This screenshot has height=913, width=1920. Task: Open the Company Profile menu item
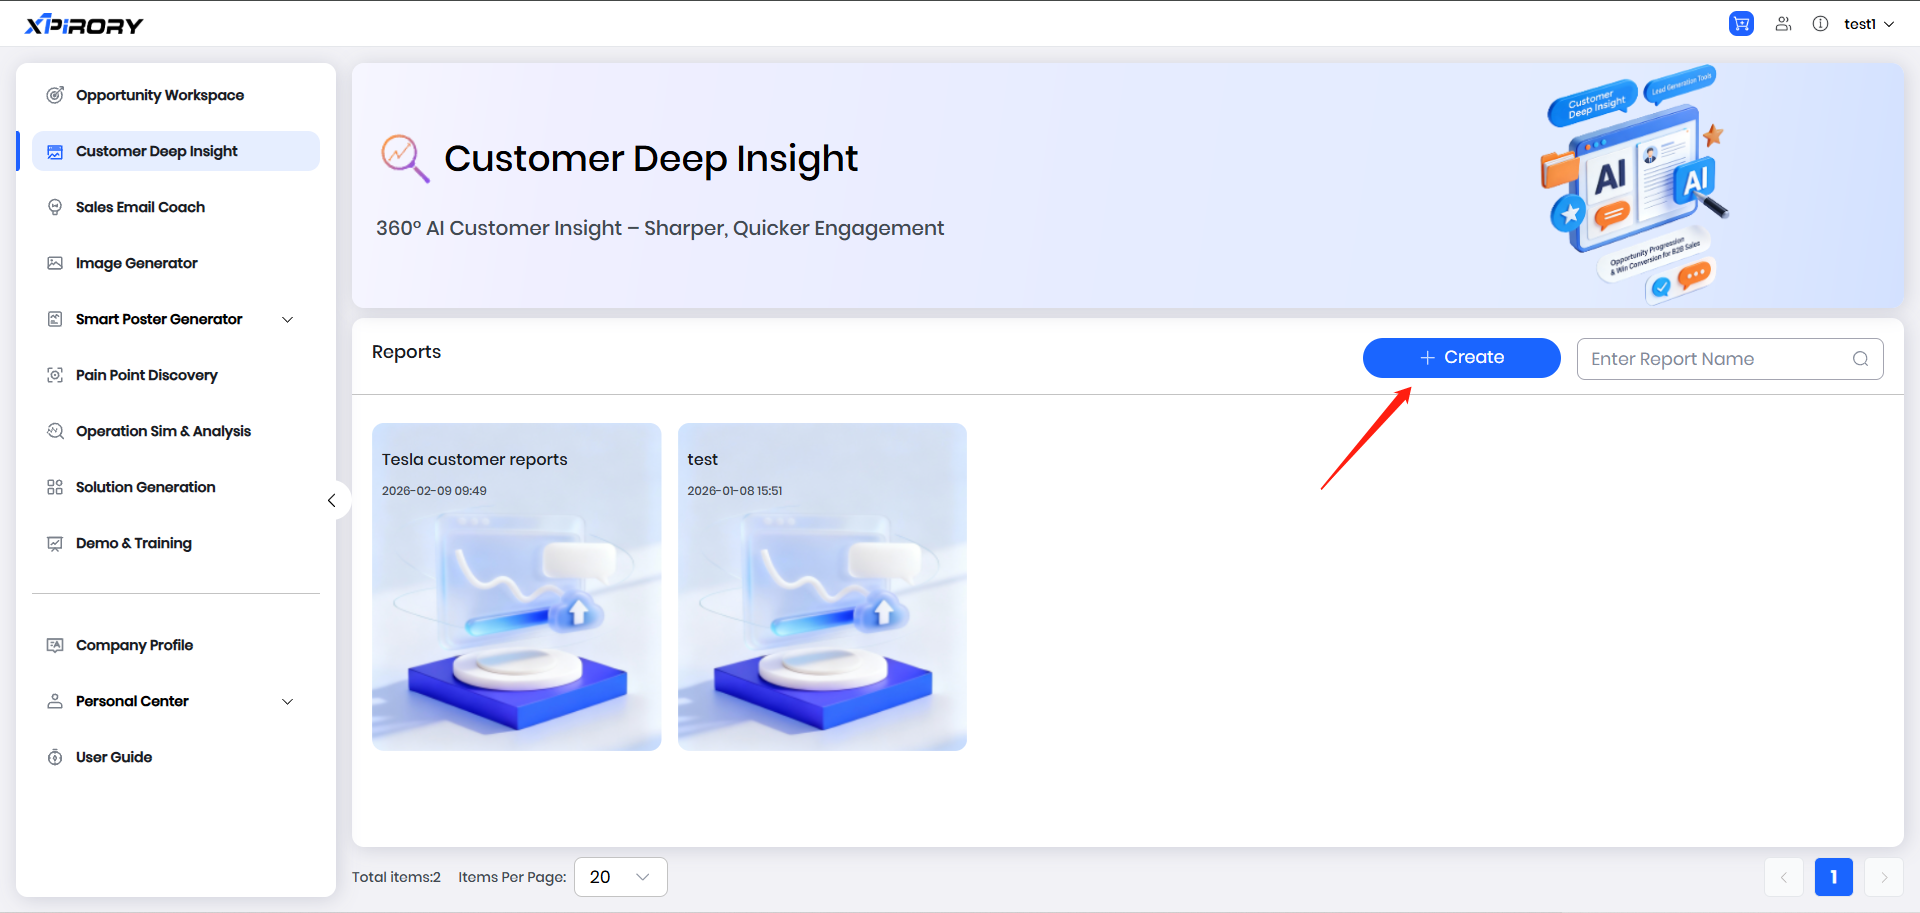point(134,645)
